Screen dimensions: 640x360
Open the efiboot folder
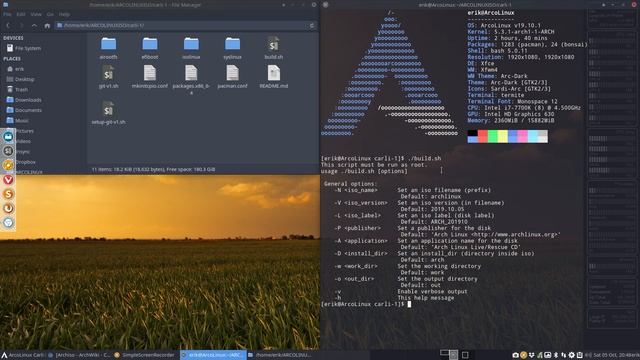pyautogui.click(x=150, y=48)
